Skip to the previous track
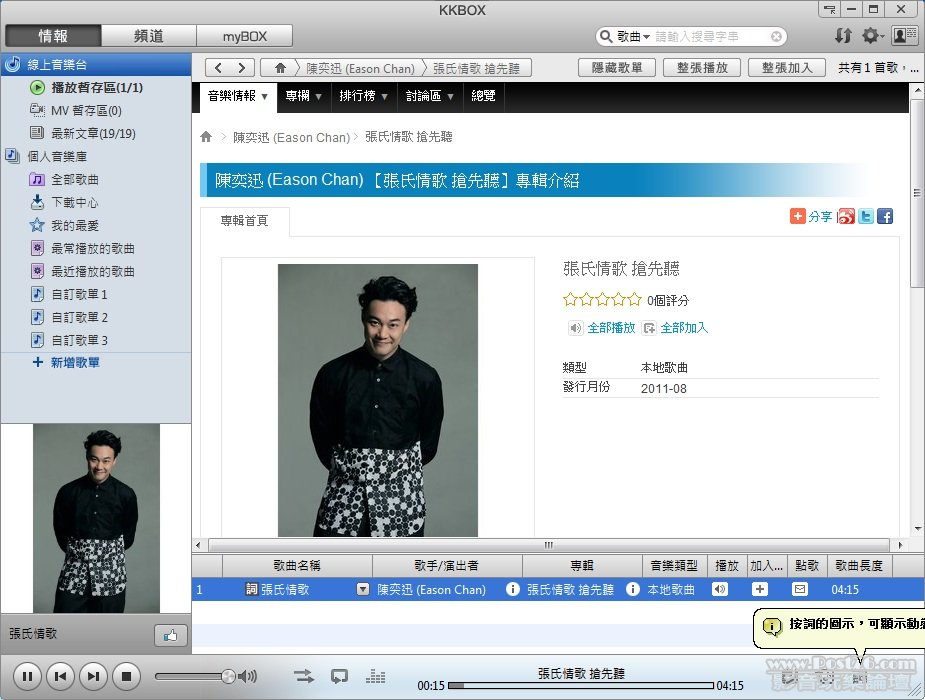This screenshot has width=925, height=700. coord(60,676)
